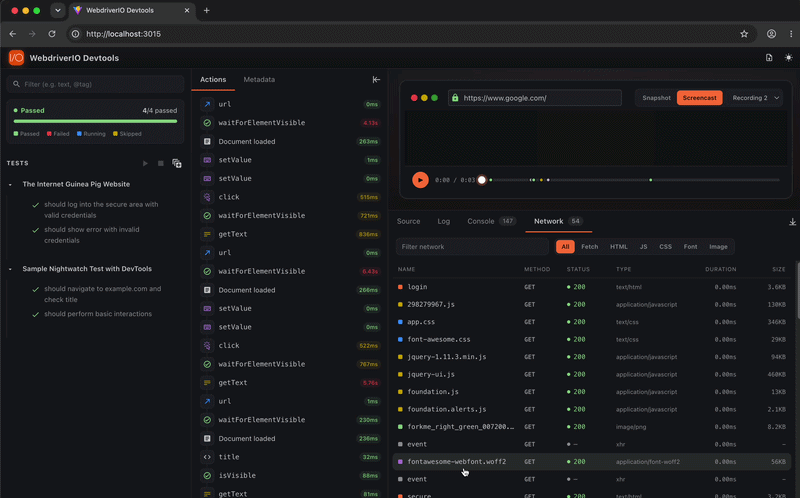This screenshot has width=800, height=498.
Task: Collapse The Internet Guinea Pig Website suite
Action: 10,185
